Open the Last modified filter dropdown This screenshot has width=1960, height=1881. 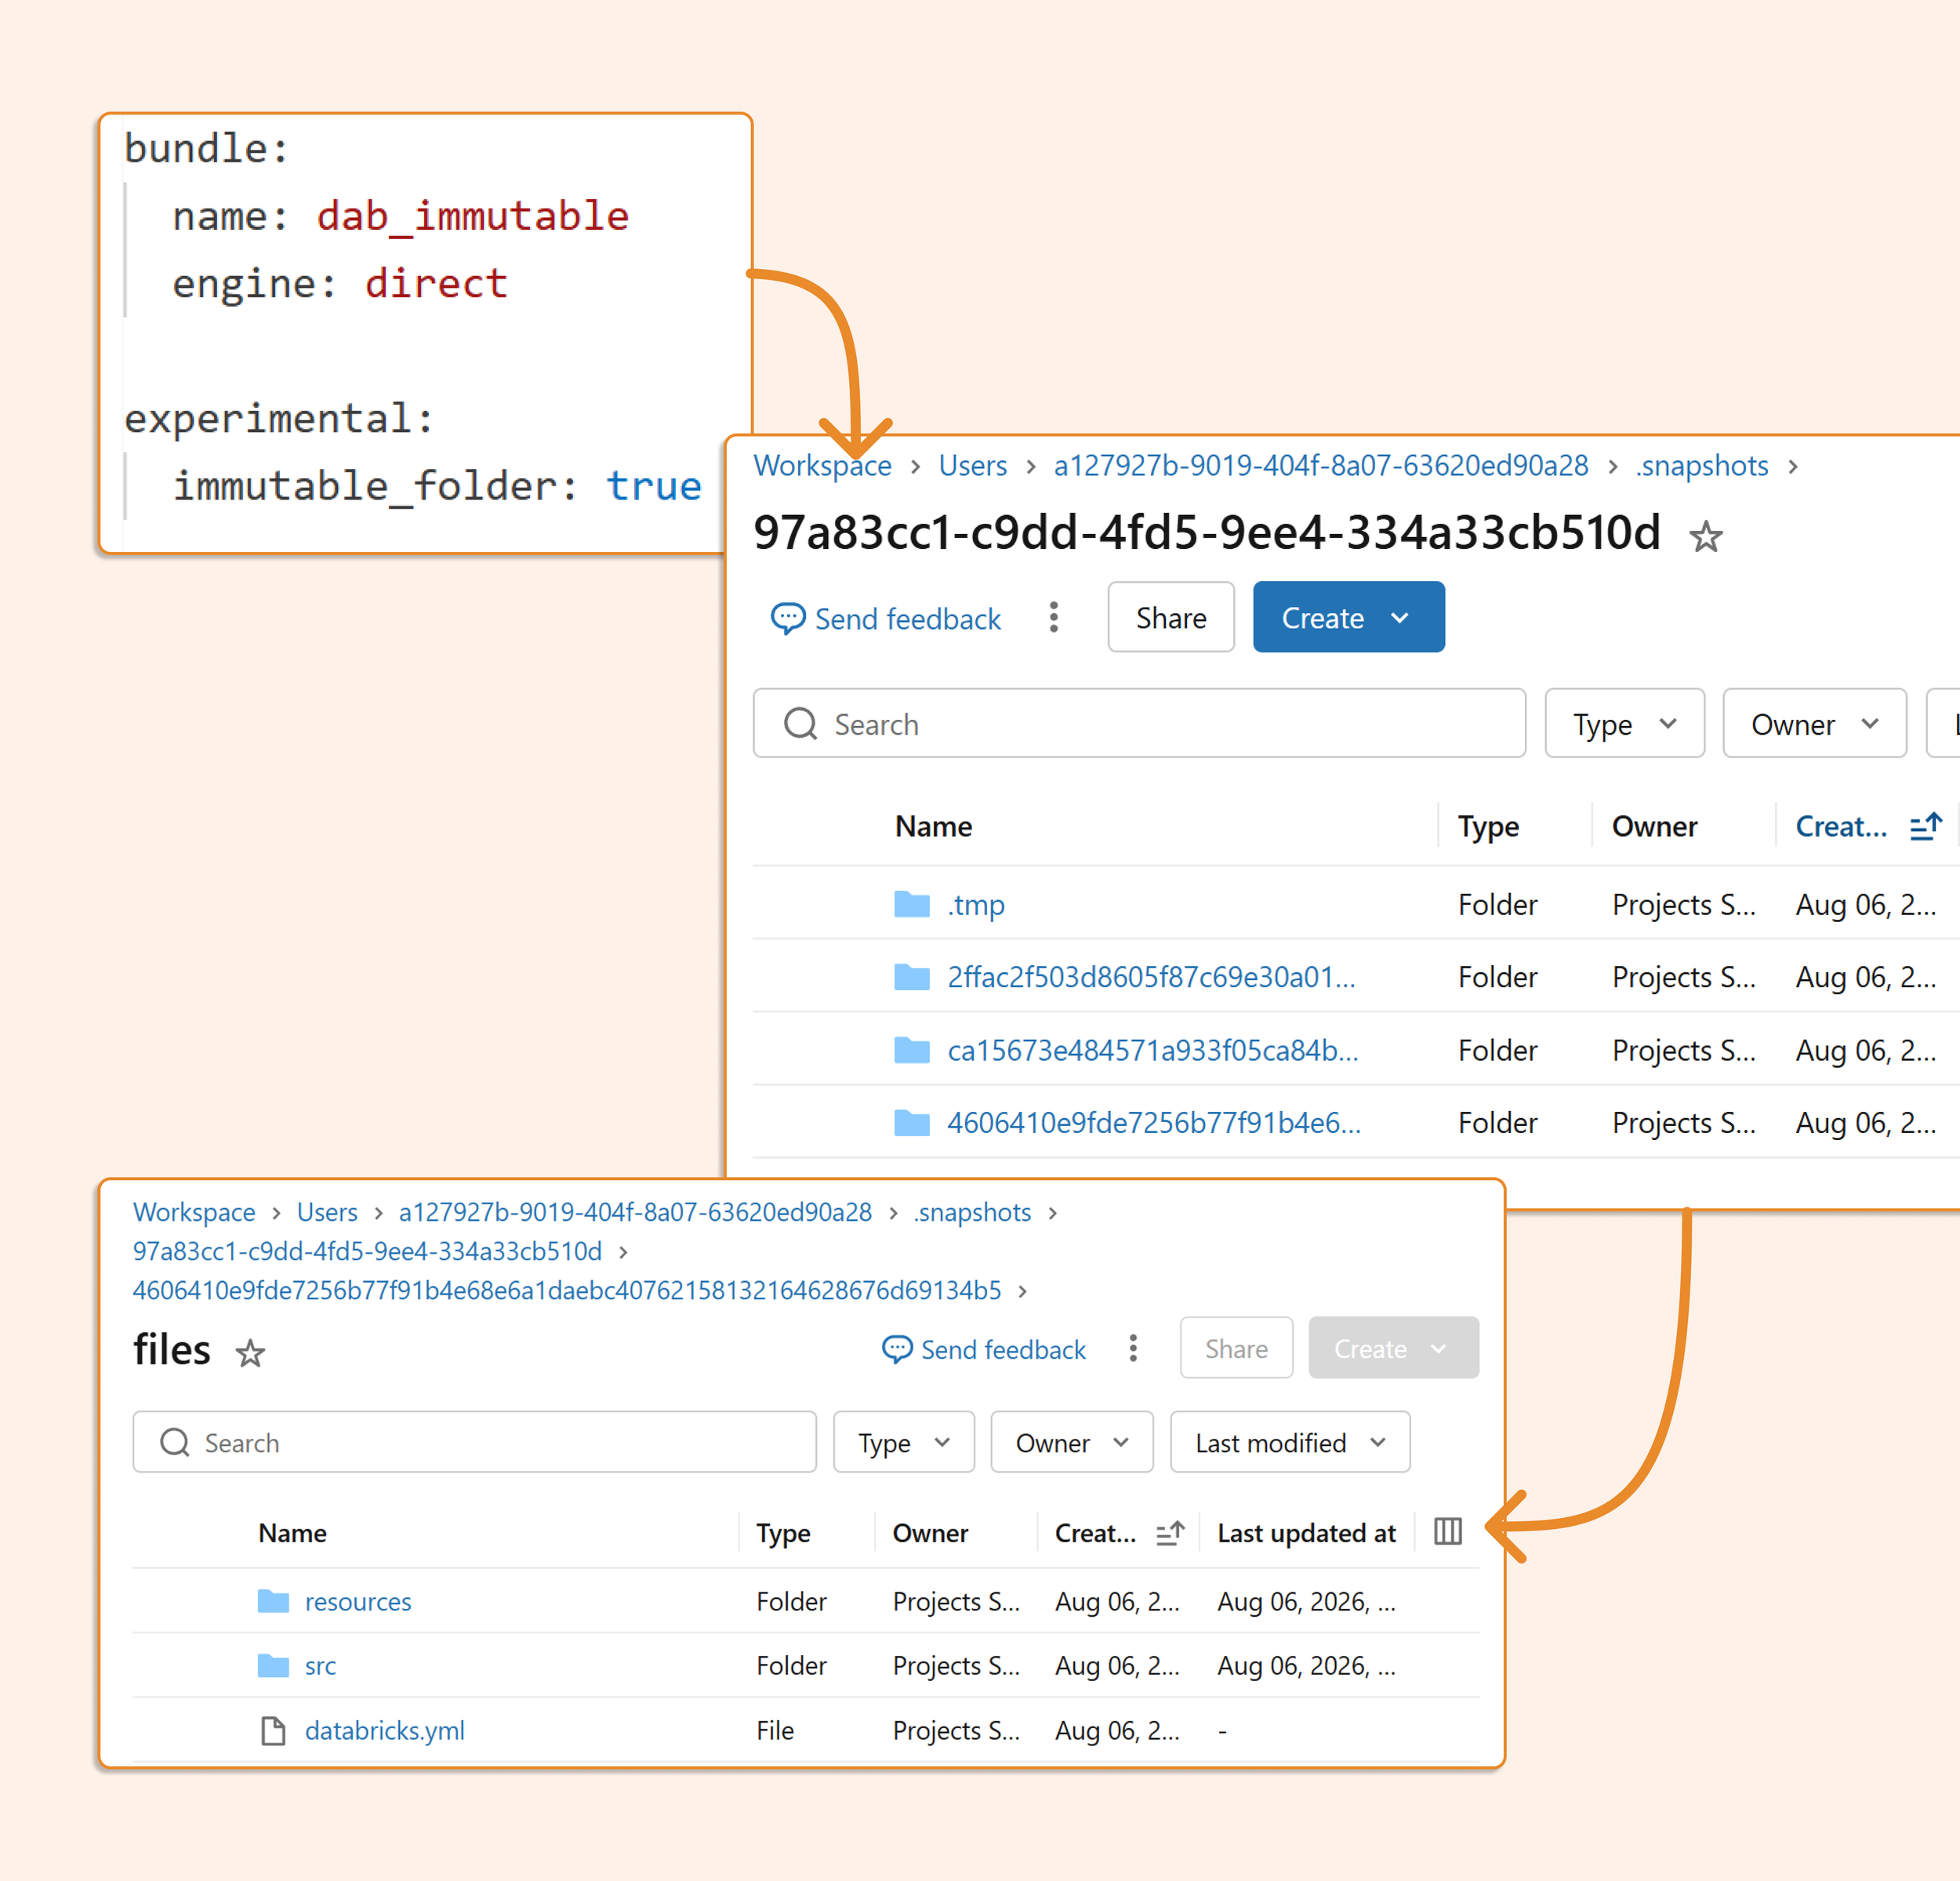tap(1290, 1442)
